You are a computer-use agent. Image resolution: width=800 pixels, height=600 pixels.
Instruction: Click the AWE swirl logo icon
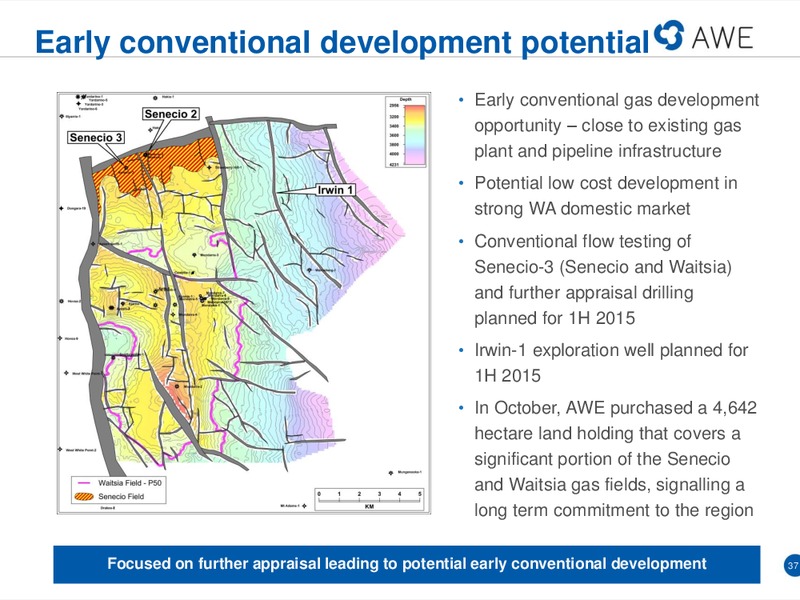pyautogui.click(x=669, y=35)
